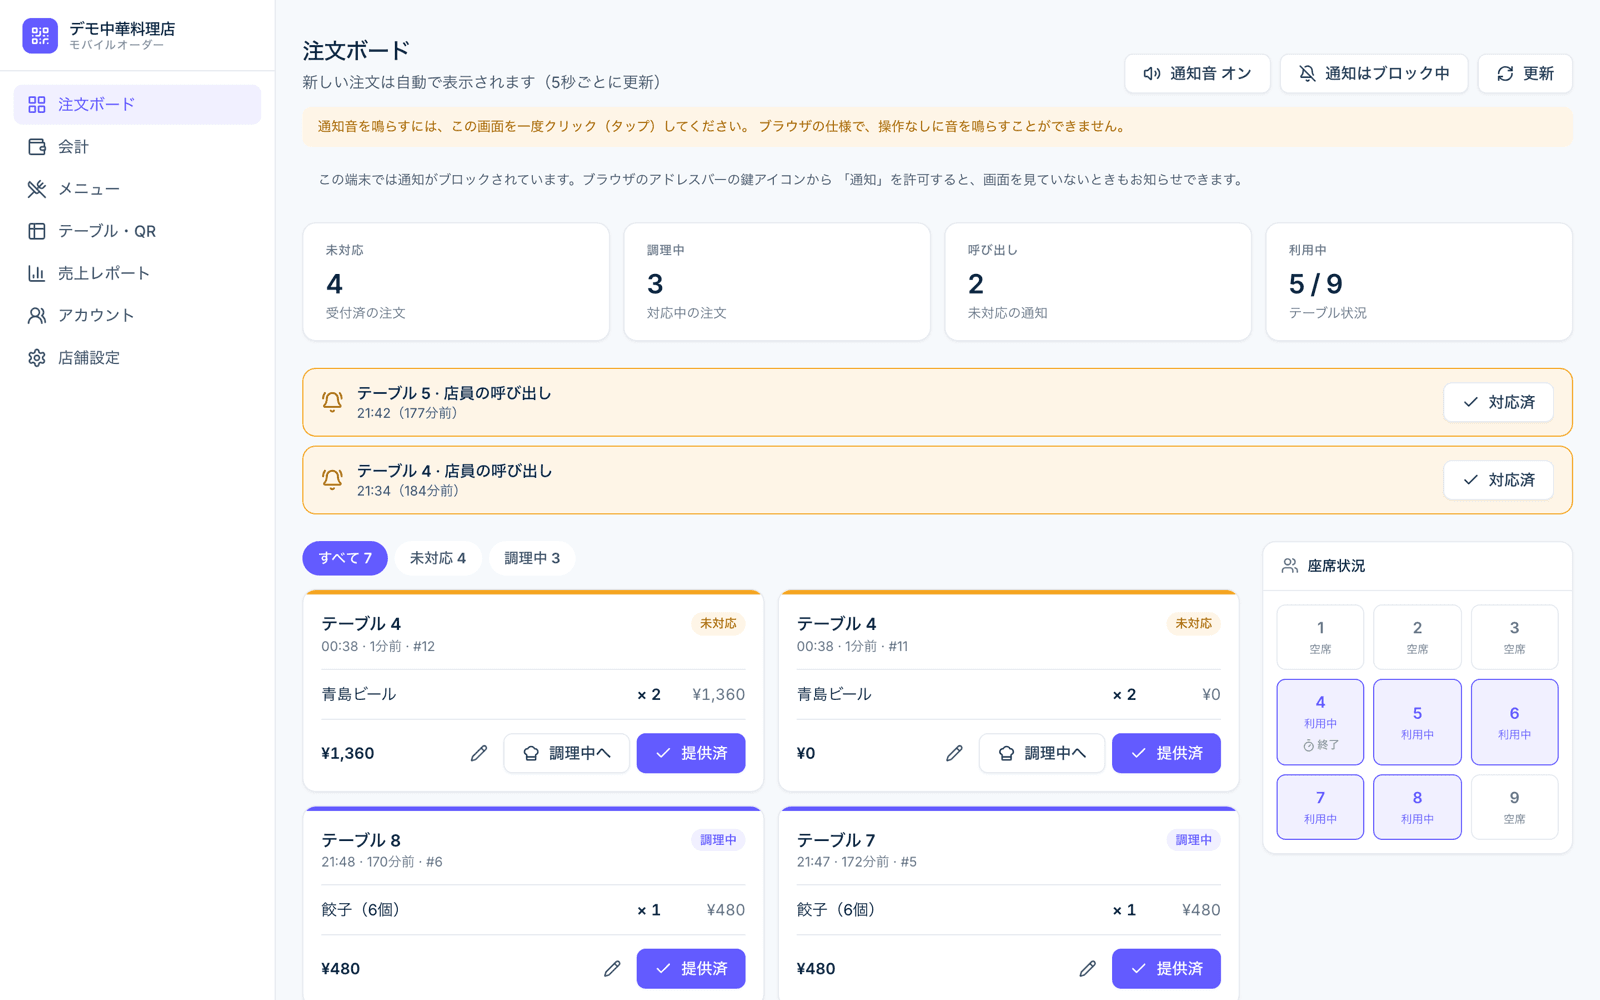1600x1000 pixels.
Task: Select seat 5 利用中 in 座席状況
Action: click(1417, 722)
